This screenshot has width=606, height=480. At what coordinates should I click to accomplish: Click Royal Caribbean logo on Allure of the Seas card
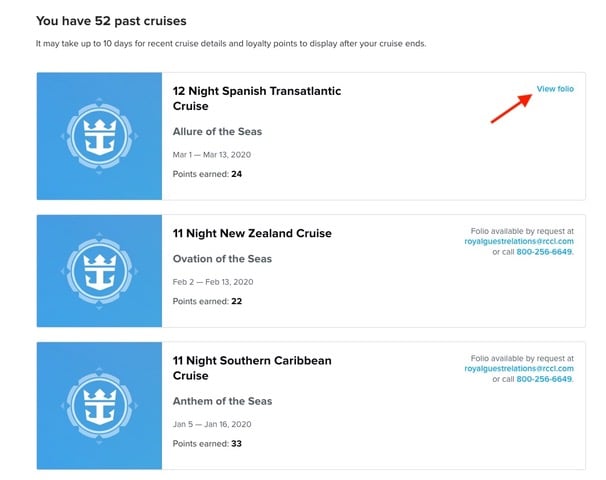[x=99, y=136]
